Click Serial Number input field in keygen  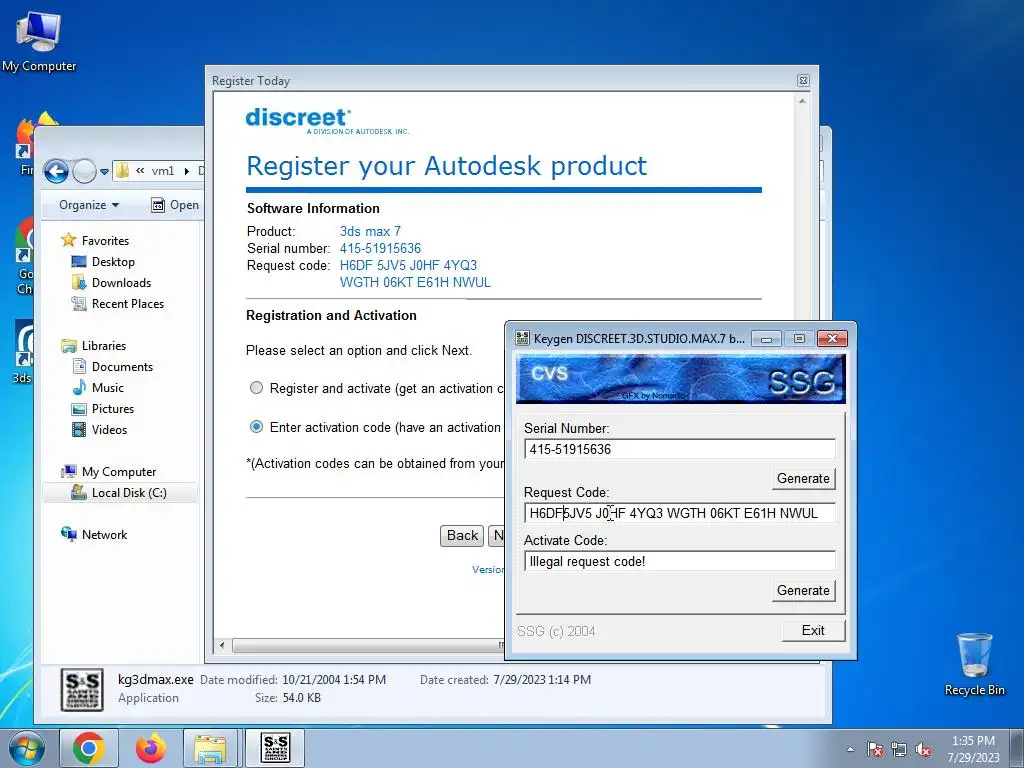679,449
